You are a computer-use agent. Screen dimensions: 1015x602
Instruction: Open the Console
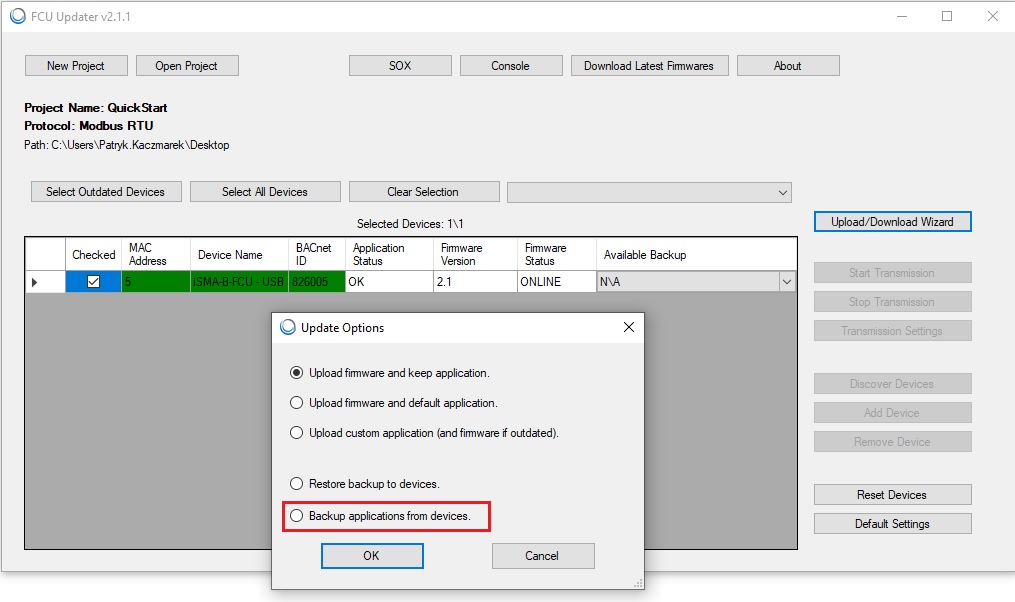(x=510, y=66)
